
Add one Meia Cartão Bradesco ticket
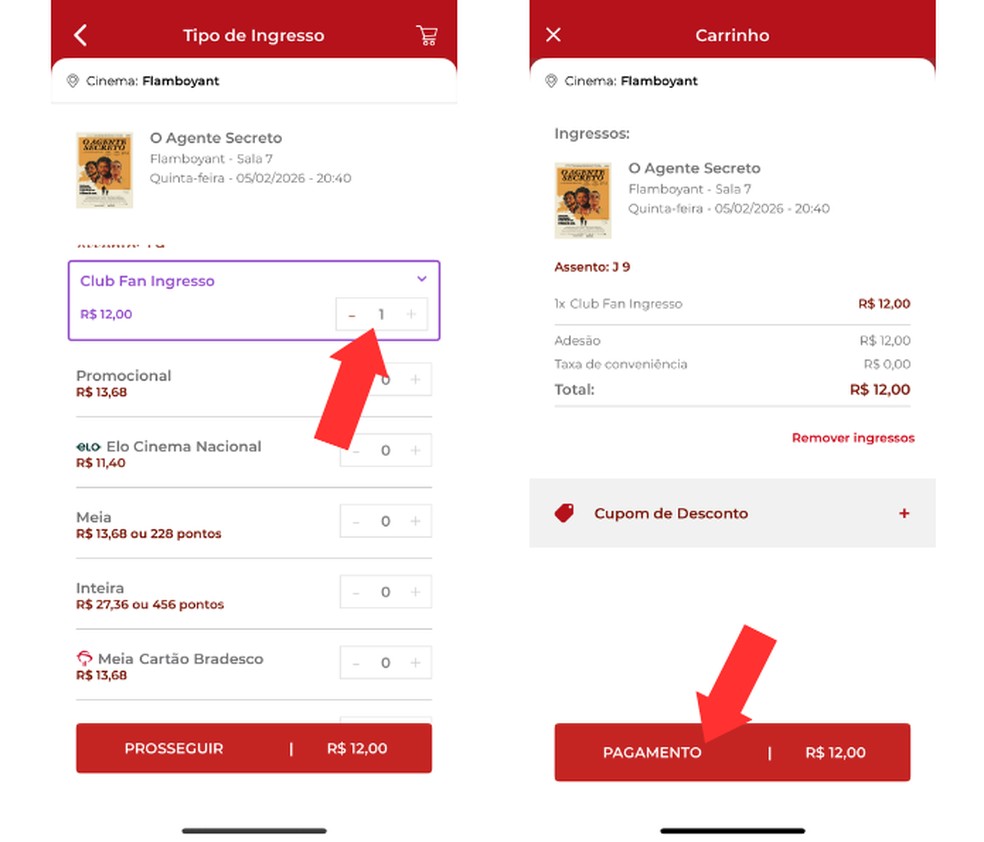pos(415,663)
